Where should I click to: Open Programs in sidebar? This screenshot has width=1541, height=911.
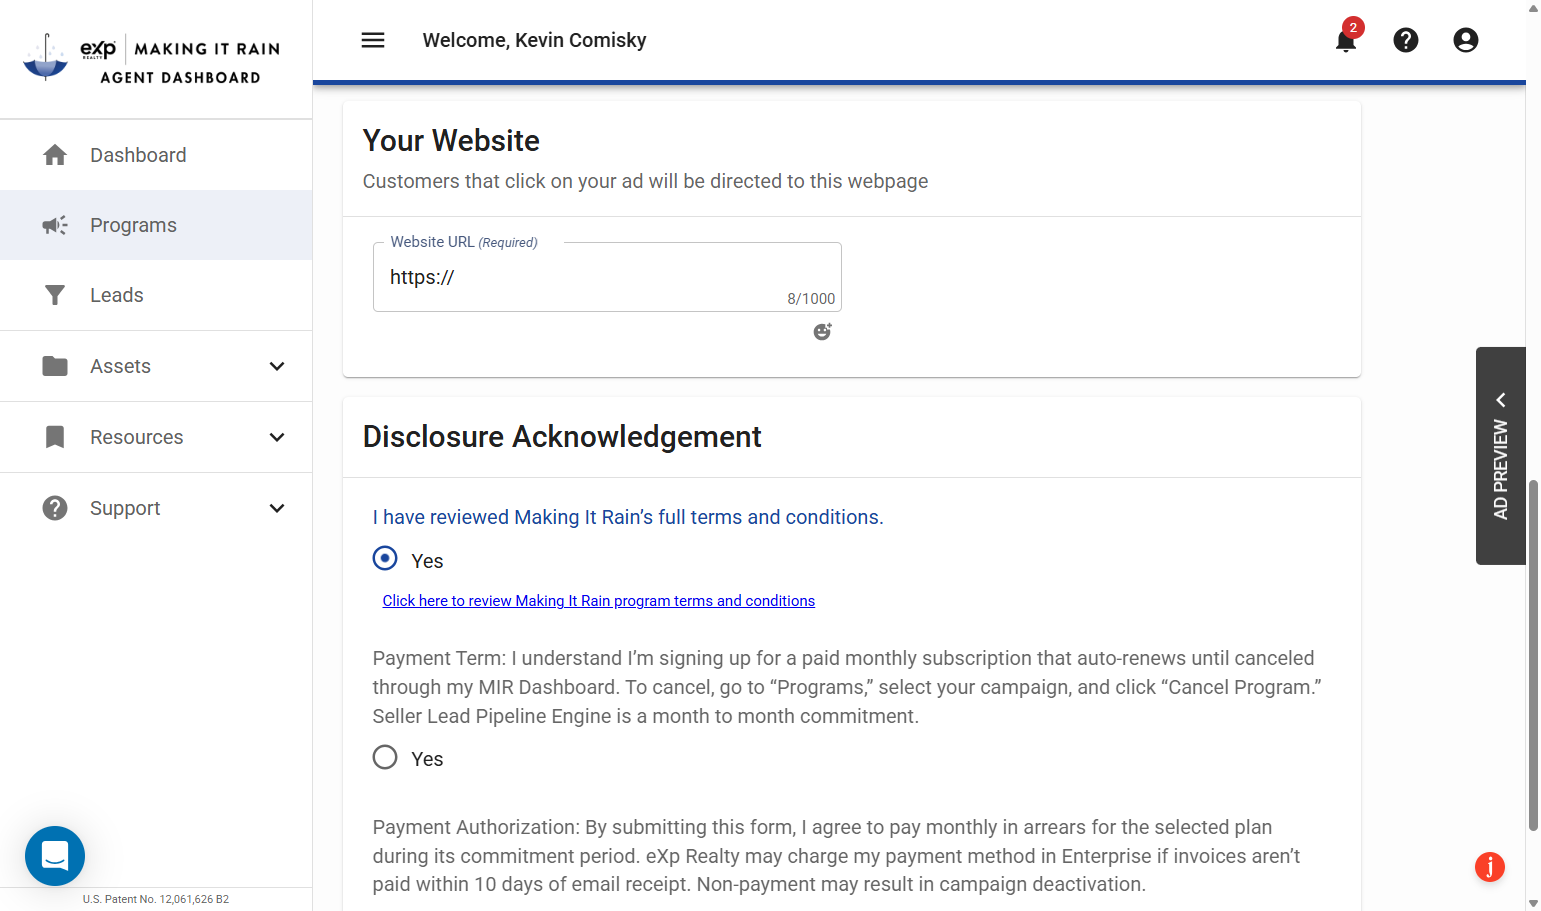tap(156, 225)
